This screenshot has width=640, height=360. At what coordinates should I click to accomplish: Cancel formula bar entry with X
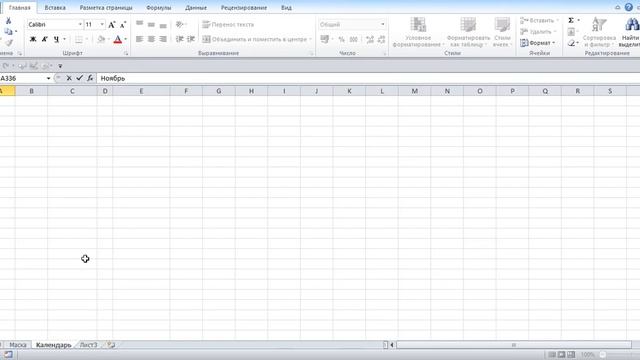click(69, 78)
